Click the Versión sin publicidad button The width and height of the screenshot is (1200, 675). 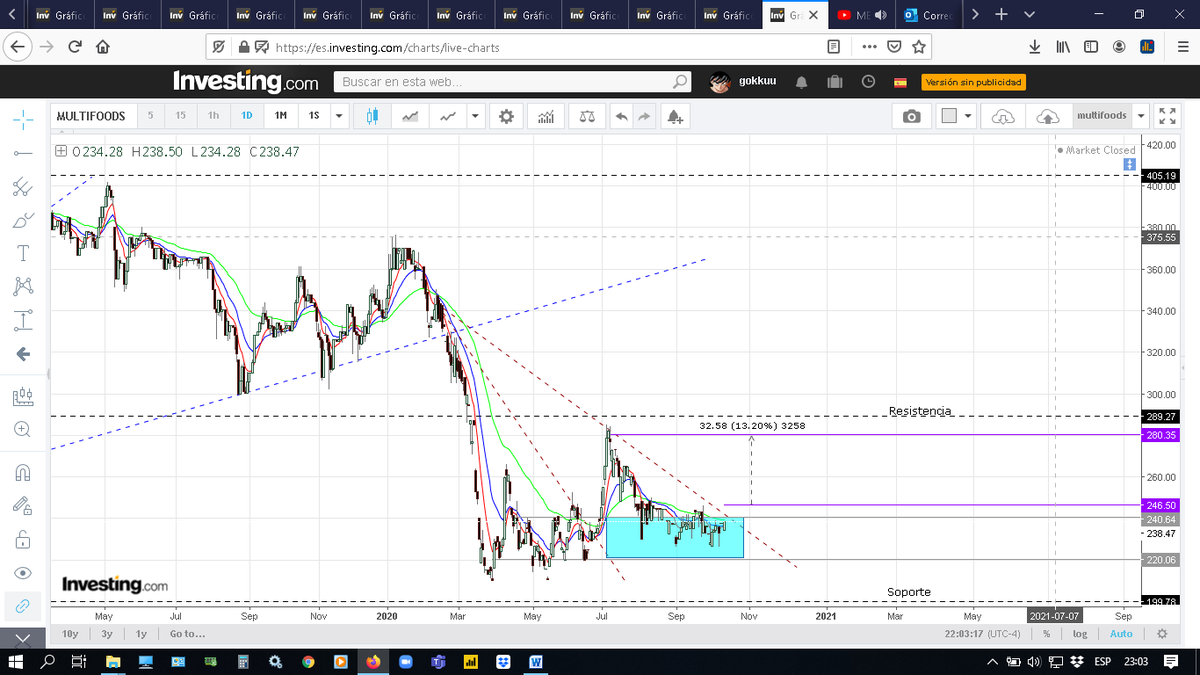pos(973,82)
